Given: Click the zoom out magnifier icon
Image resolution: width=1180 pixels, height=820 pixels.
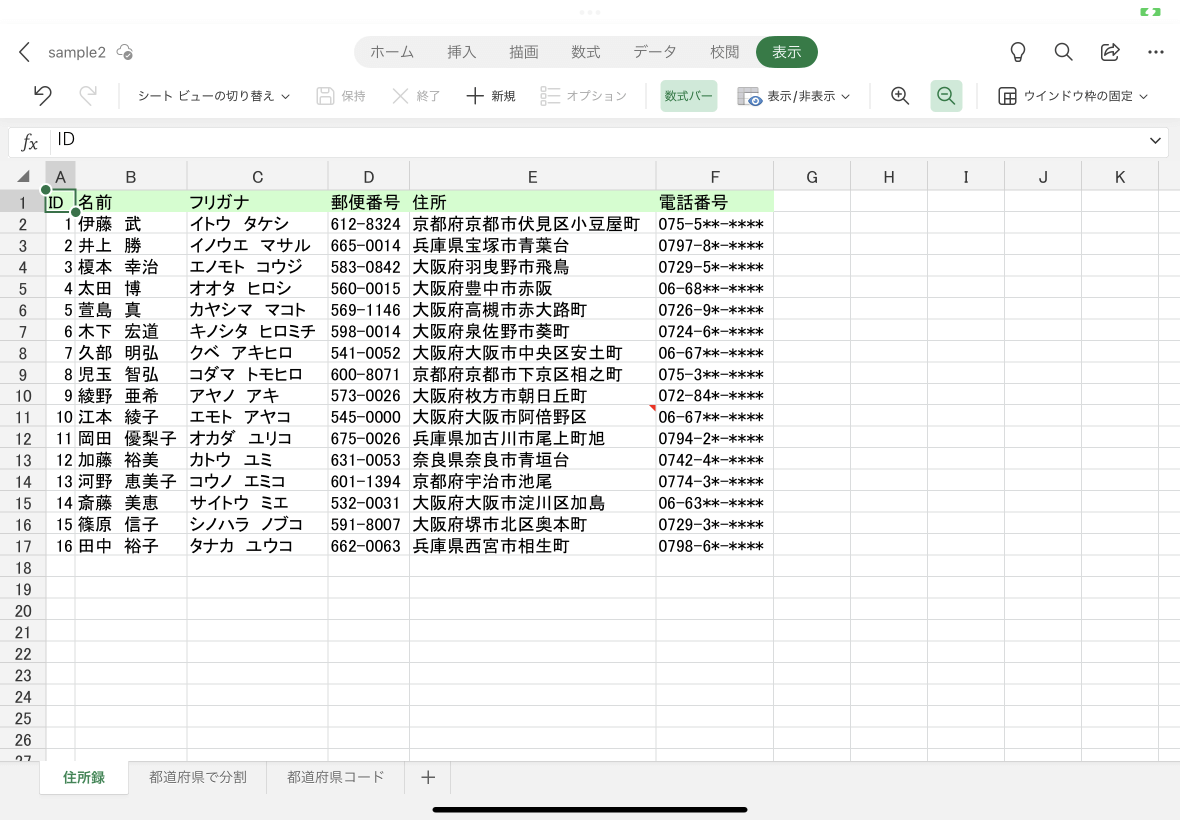Looking at the screenshot, I should pyautogui.click(x=946, y=96).
